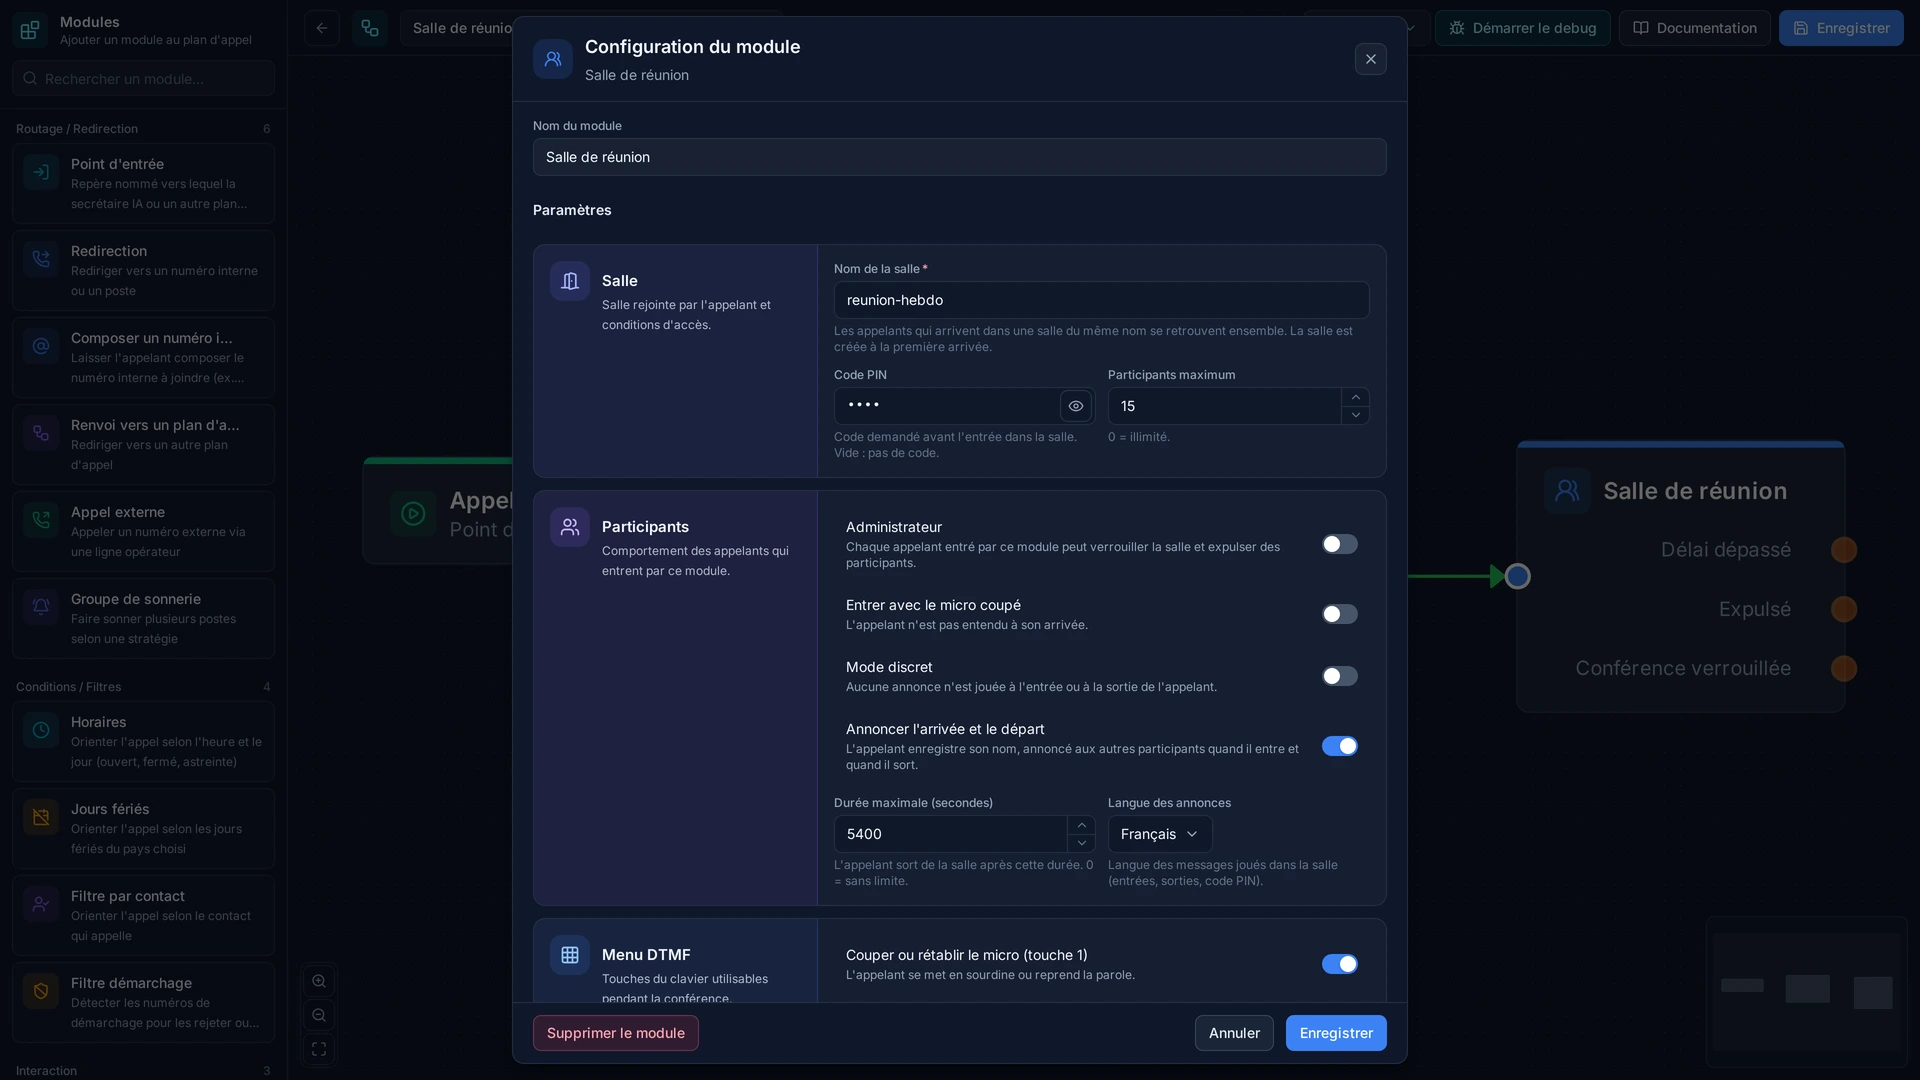Screen dimensions: 1920x1080
Task: Select the Appel externe module
Action: (x=143, y=532)
